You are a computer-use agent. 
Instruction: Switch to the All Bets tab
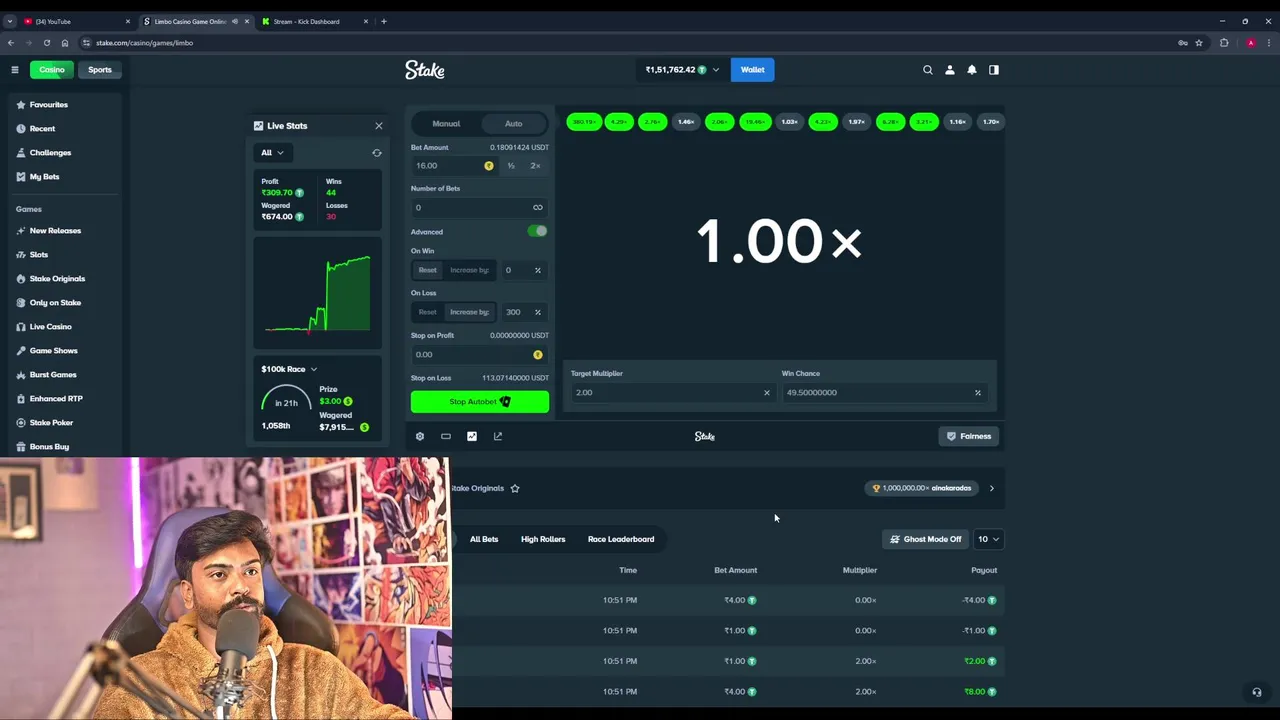pyautogui.click(x=484, y=539)
